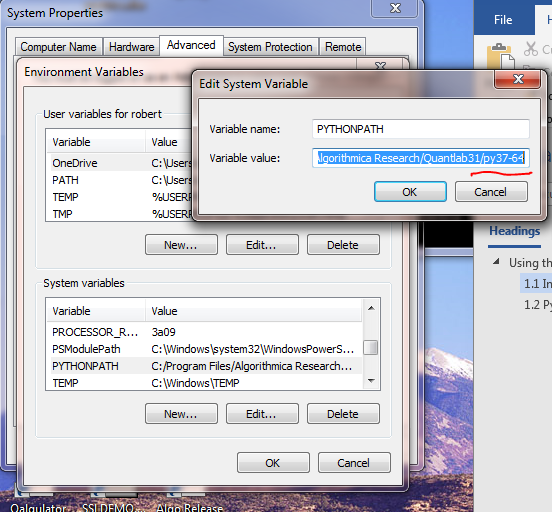The image size is (552, 512).
Task: Close the Edit System Variable dialog
Action: [518, 79]
